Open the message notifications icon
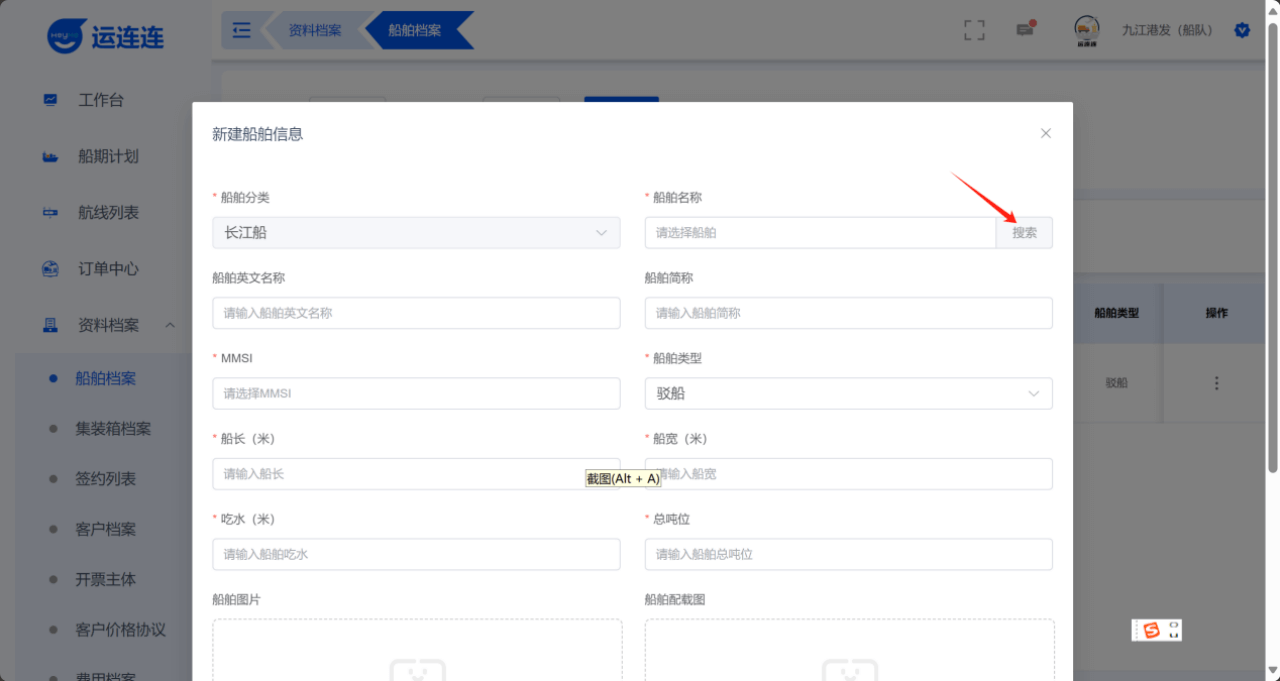The width and height of the screenshot is (1280, 681). click(x=1025, y=30)
